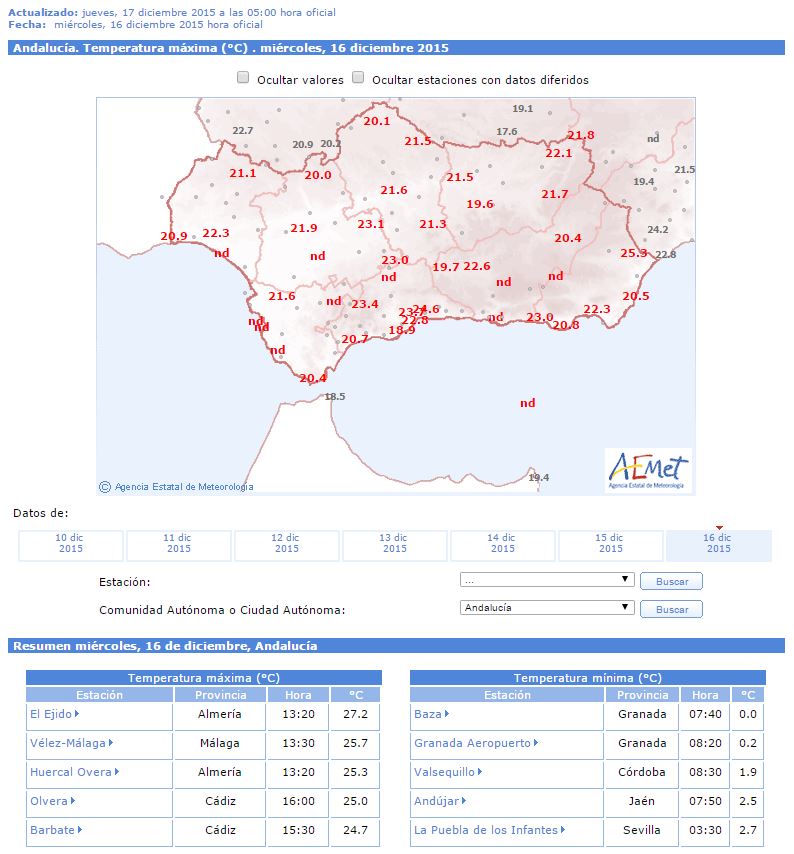The image size is (794, 854).
Task: Select the 13 dic 2015 date tab
Action: pos(395,546)
